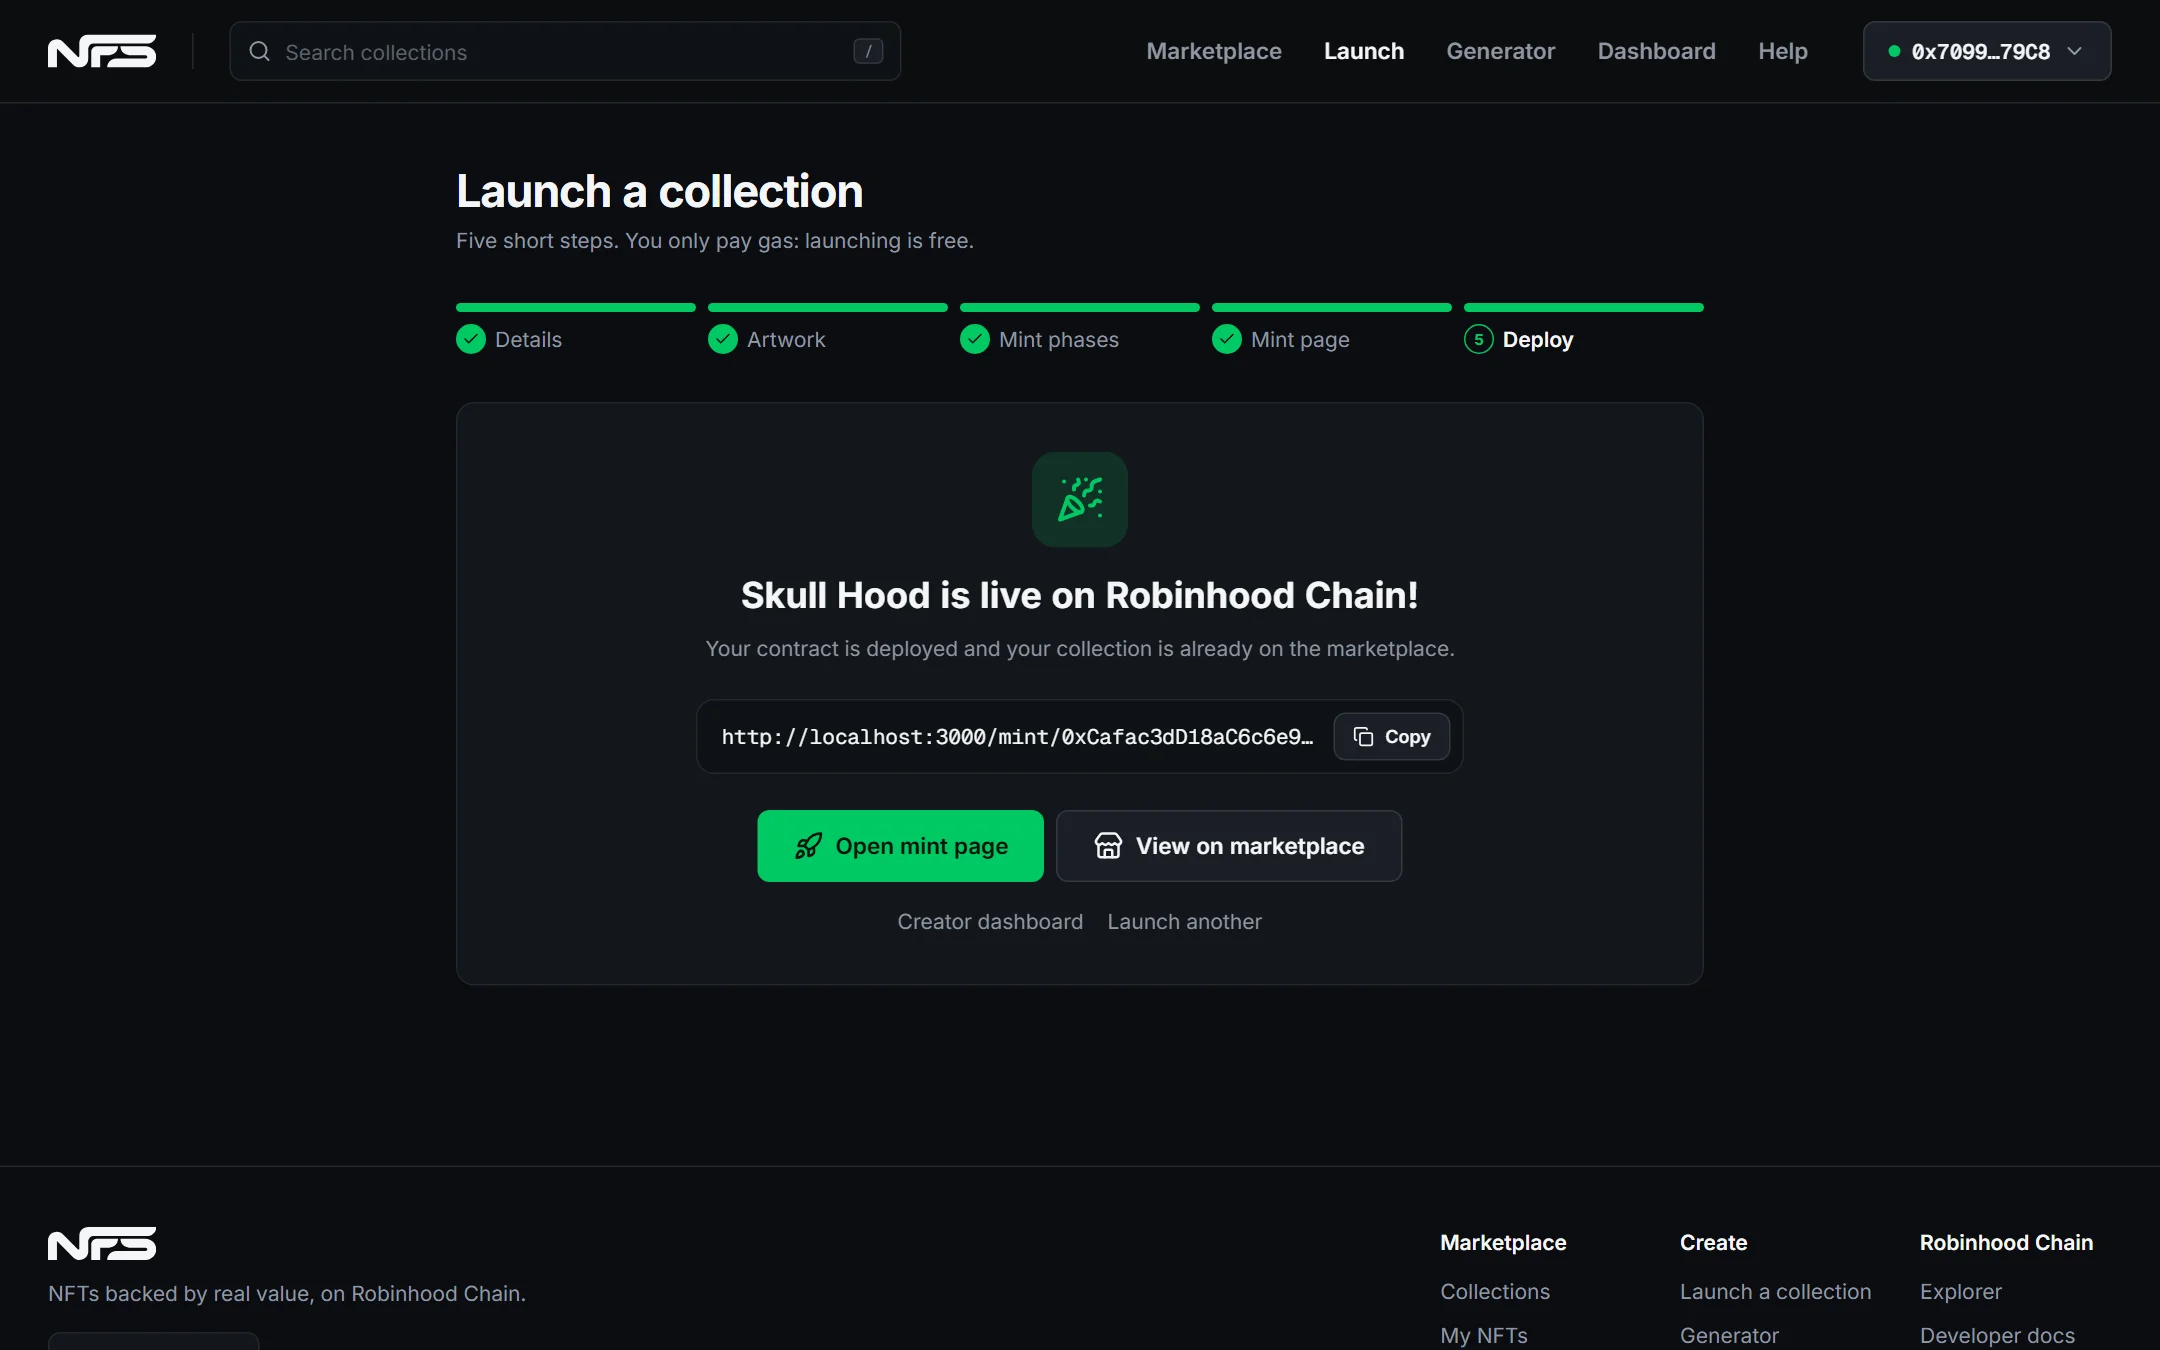Go to the Artwork step

tap(786, 339)
